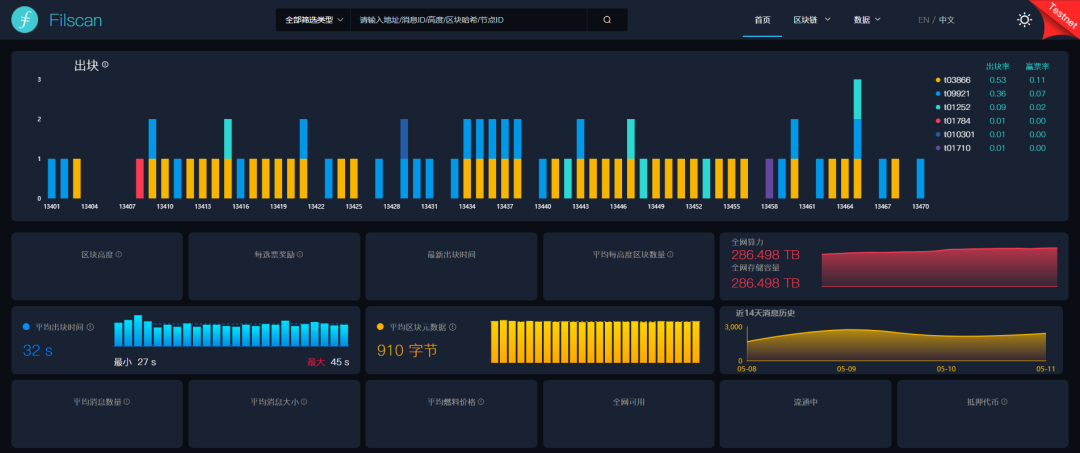Click info icon beside 出块 title
This screenshot has height=453, width=1080.
click(x=105, y=65)
